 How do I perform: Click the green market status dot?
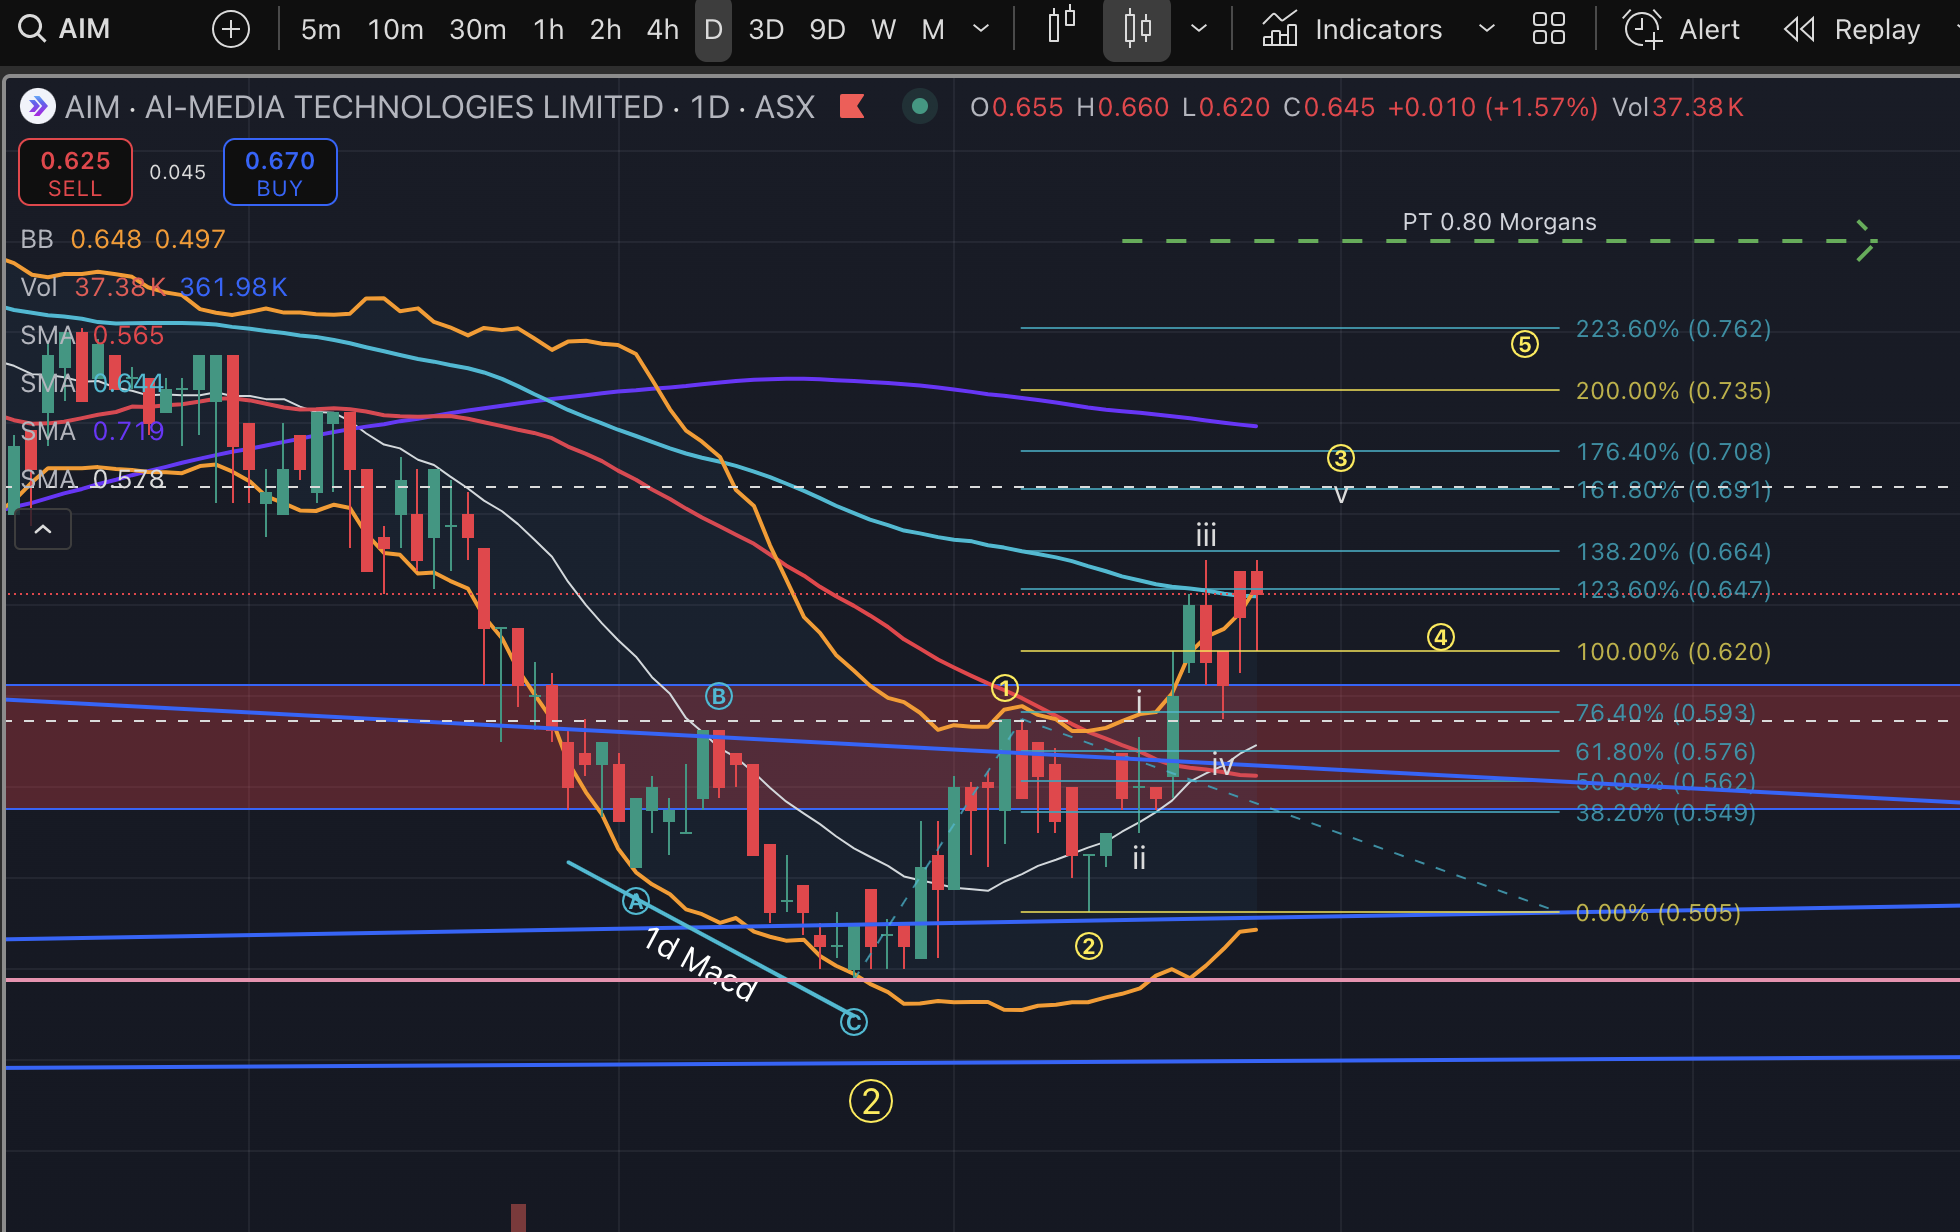click(920, 106)
